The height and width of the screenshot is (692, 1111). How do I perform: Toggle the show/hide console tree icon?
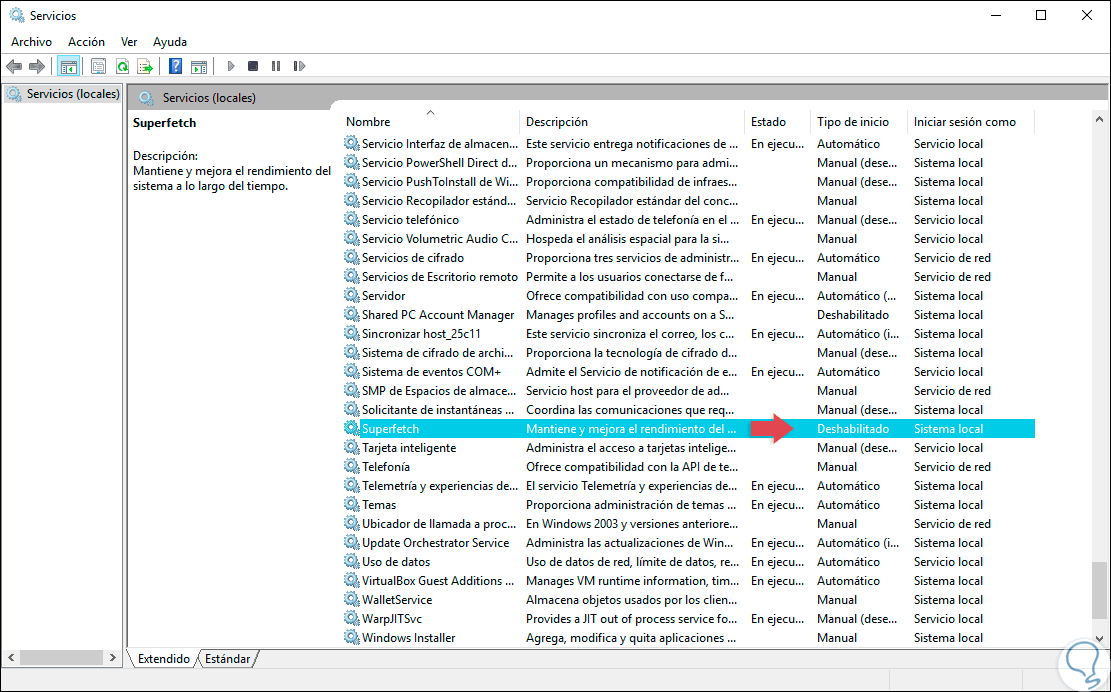(69, 67)
